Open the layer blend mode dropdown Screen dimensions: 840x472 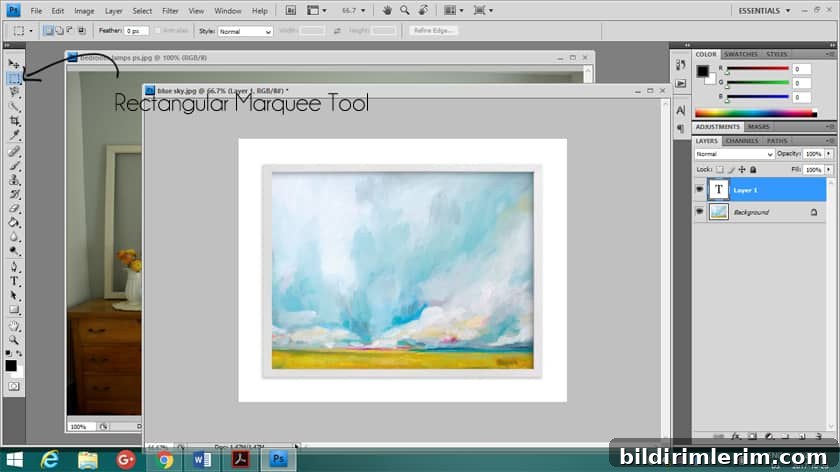734,154
